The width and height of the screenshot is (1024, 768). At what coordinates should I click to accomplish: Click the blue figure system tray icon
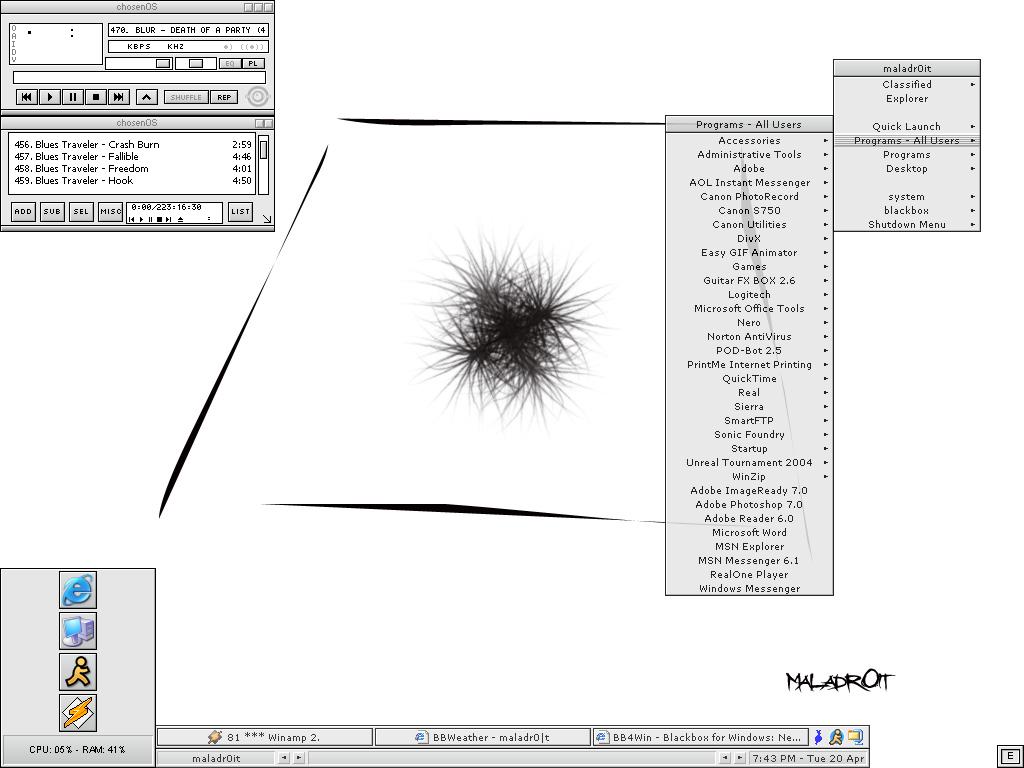(818, 737)
